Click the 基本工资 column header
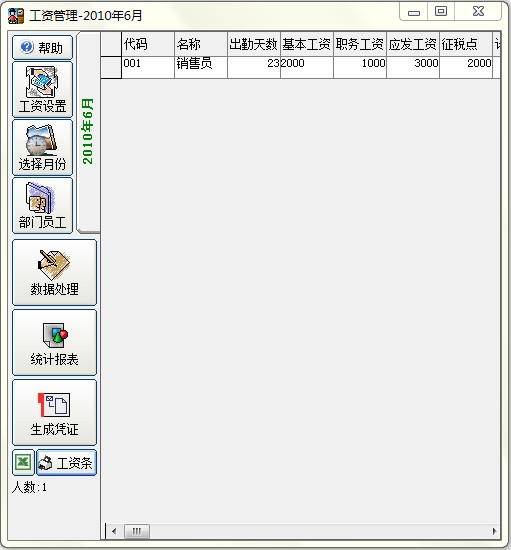 307,44
